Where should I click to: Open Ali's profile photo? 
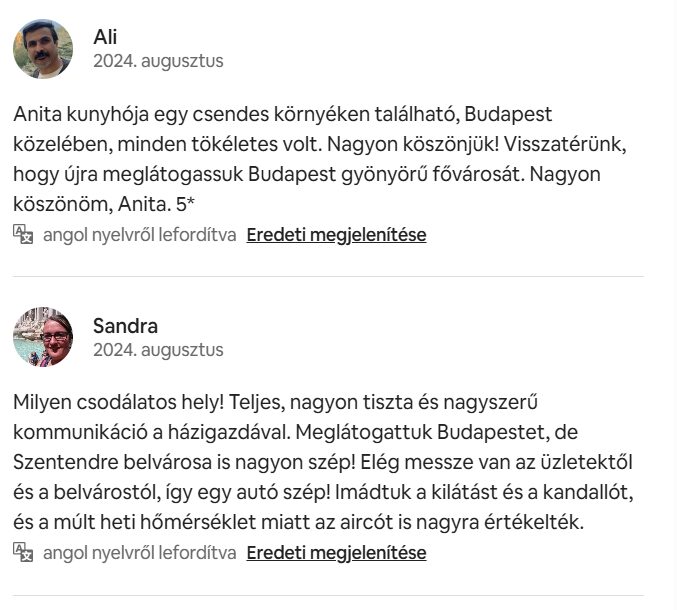[43, 48]
